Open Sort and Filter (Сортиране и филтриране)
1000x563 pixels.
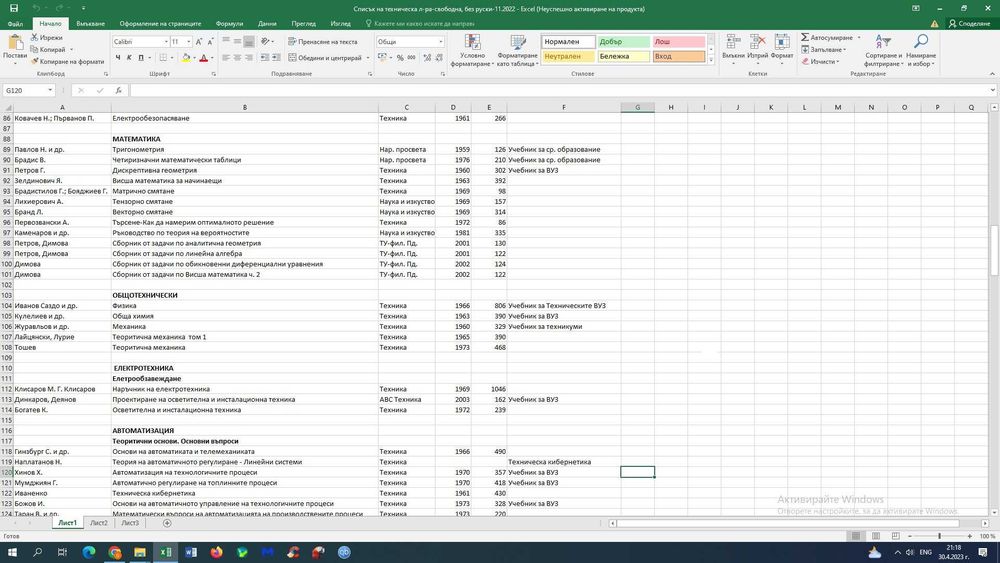[x=883, y=50]
